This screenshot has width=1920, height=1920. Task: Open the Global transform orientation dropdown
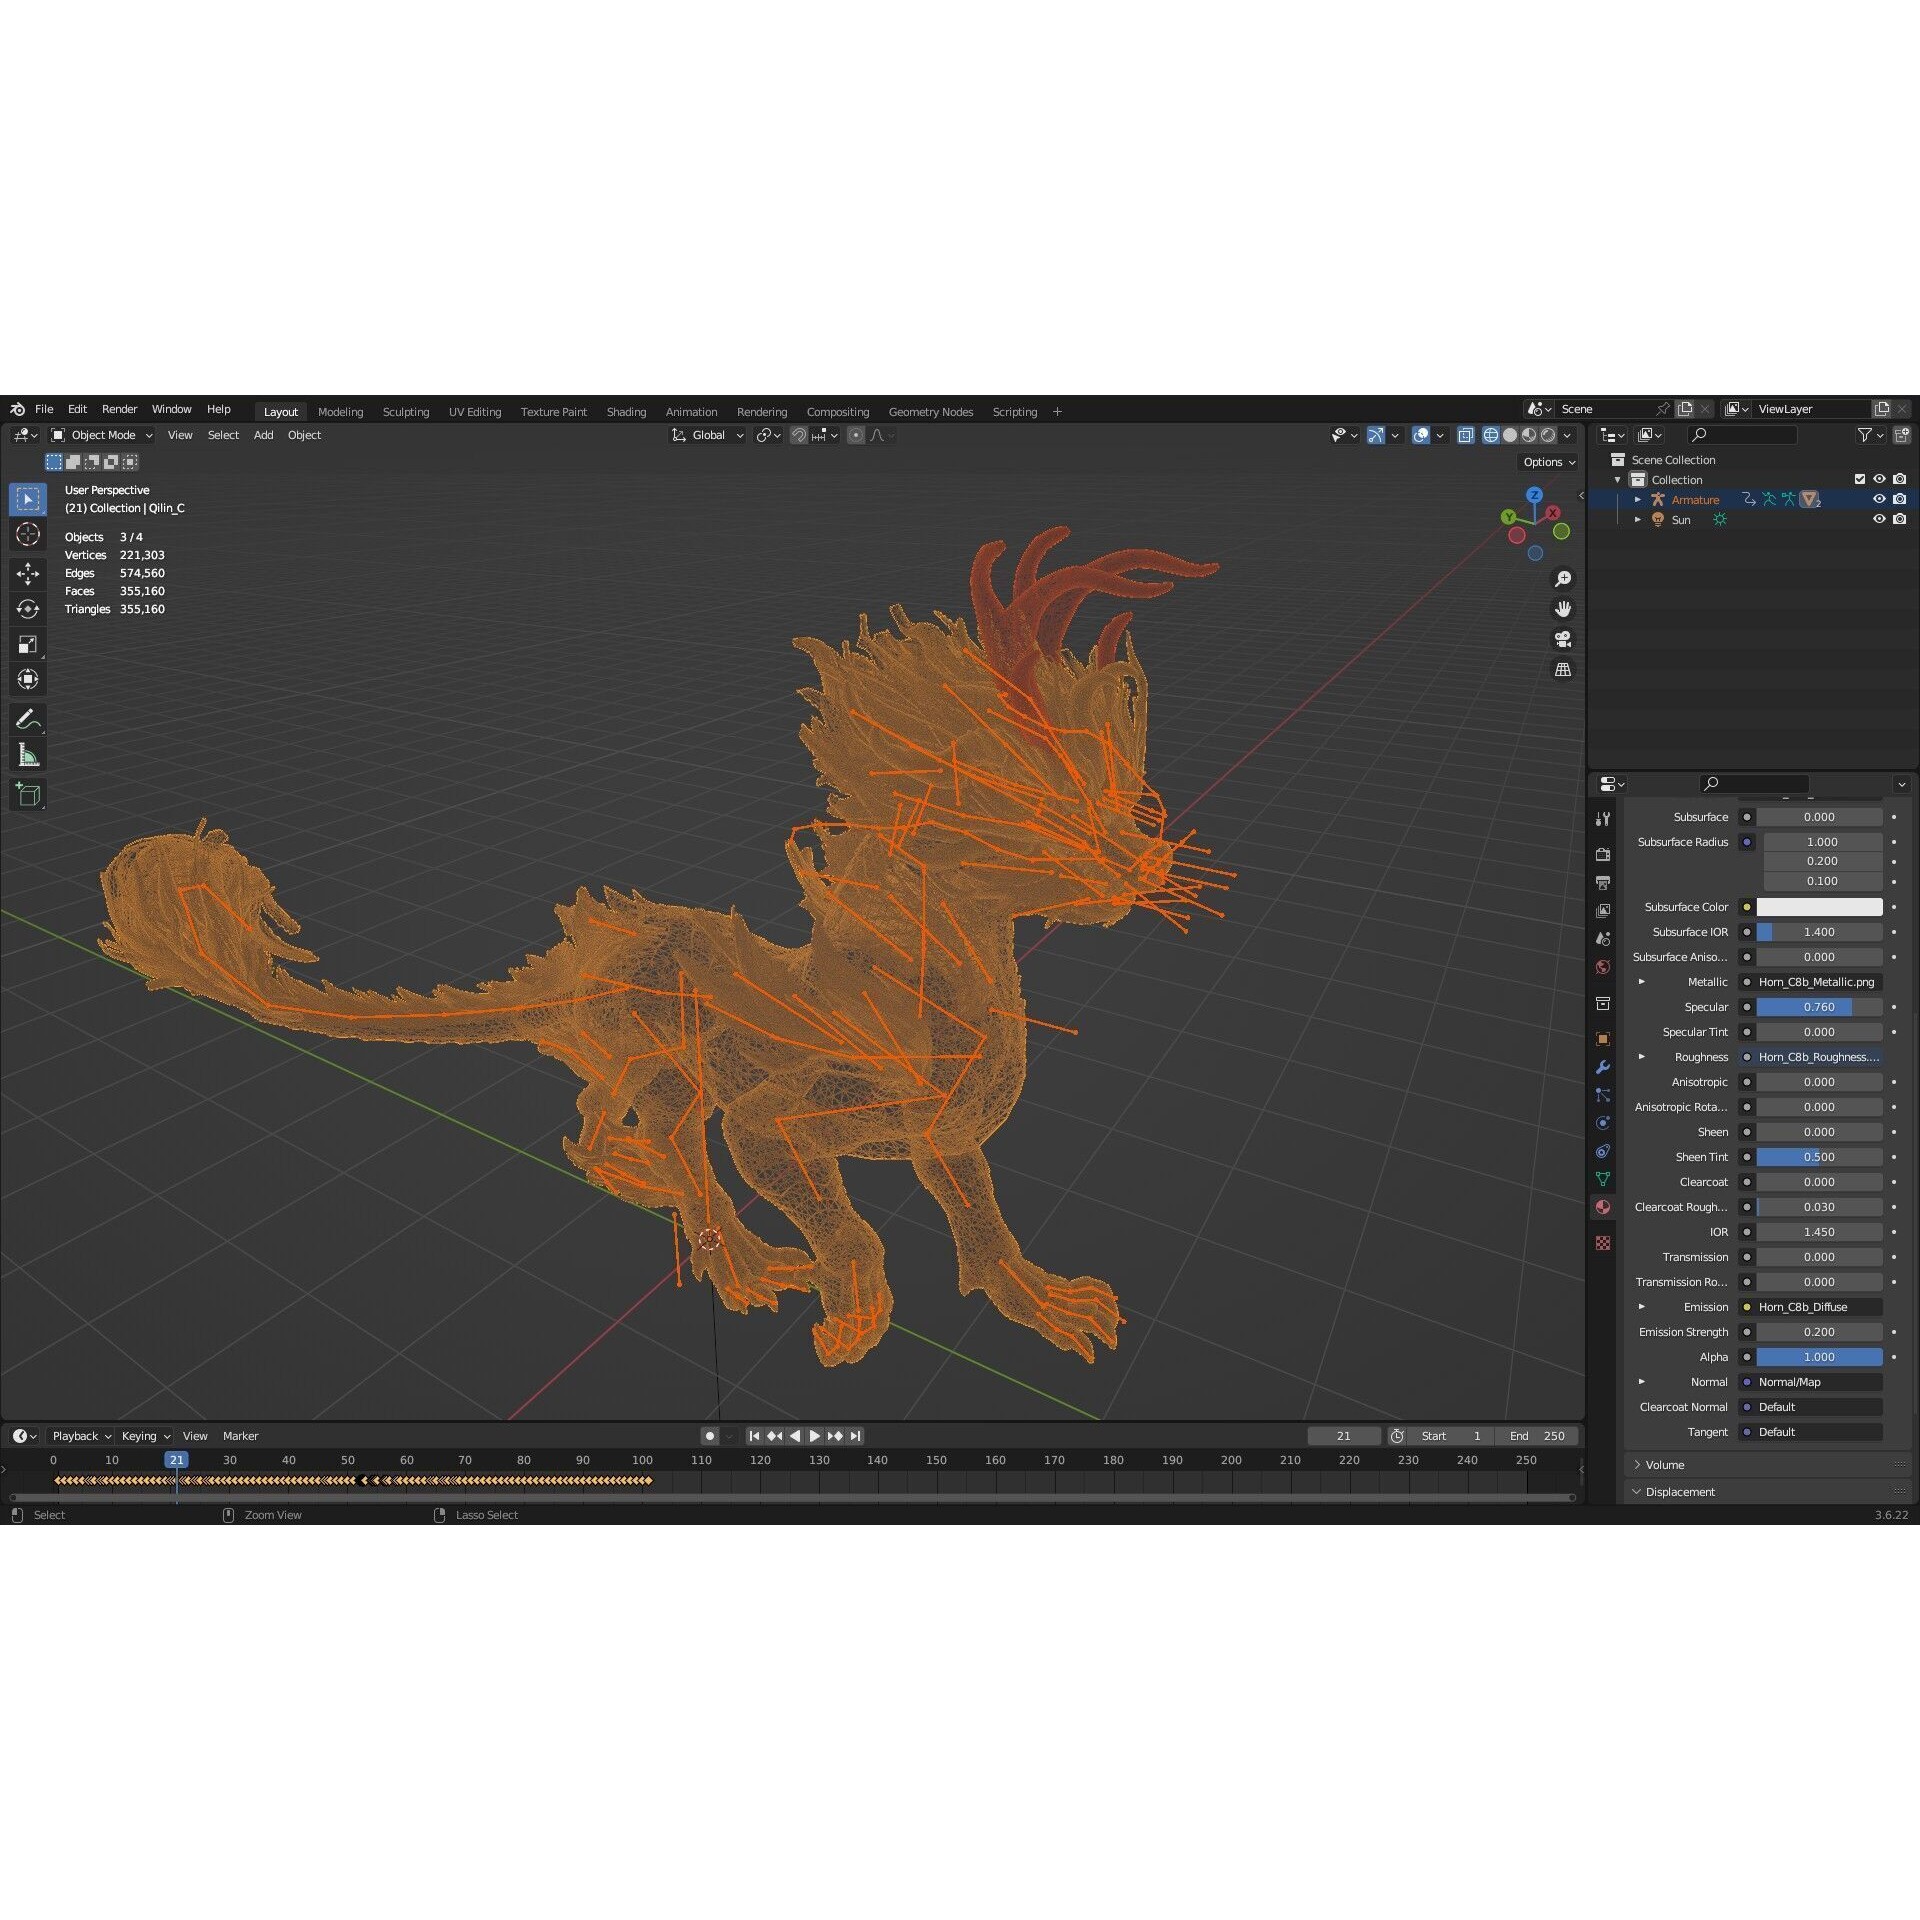click(x=707, y=435)
